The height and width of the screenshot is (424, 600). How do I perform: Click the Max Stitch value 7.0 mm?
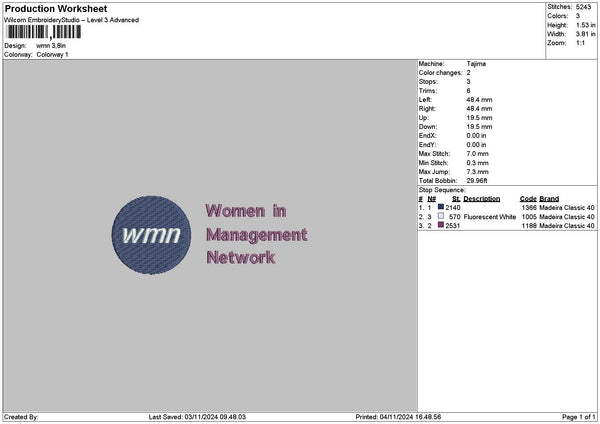click(478, 154)
